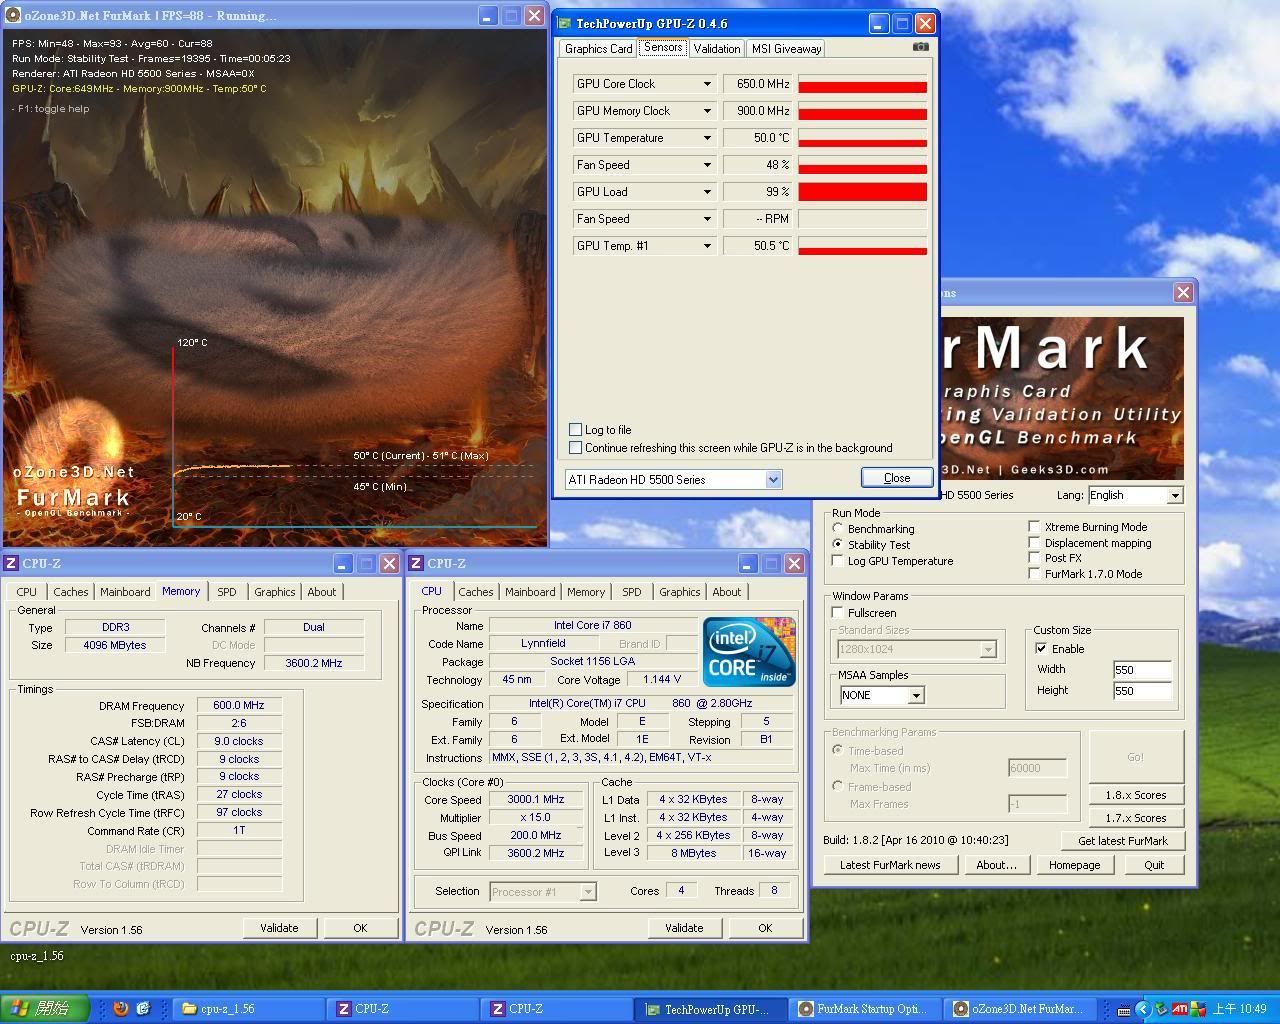Open the 1.8.x Scores page
Viewport: 1280px width, 1024px height.
coord(1135,795)
